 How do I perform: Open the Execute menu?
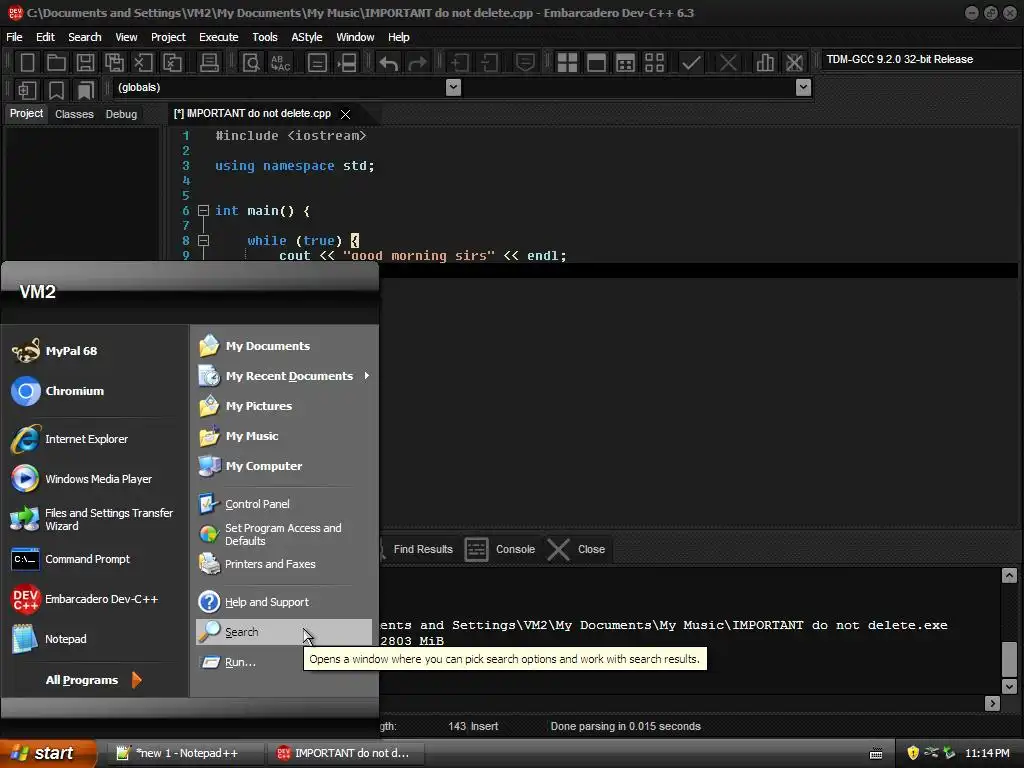(219, 37)
